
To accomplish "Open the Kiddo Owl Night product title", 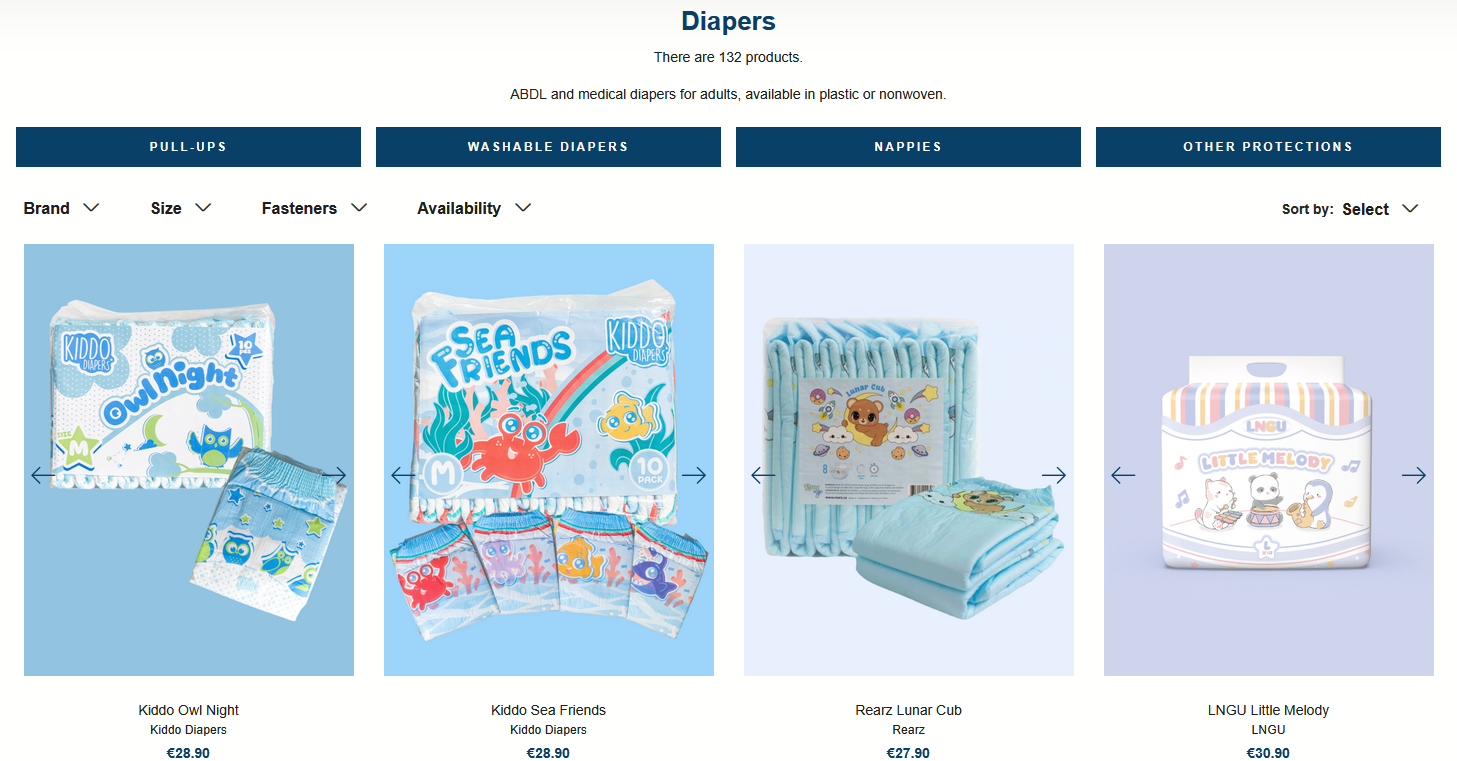I will click(x=189, y=710).
